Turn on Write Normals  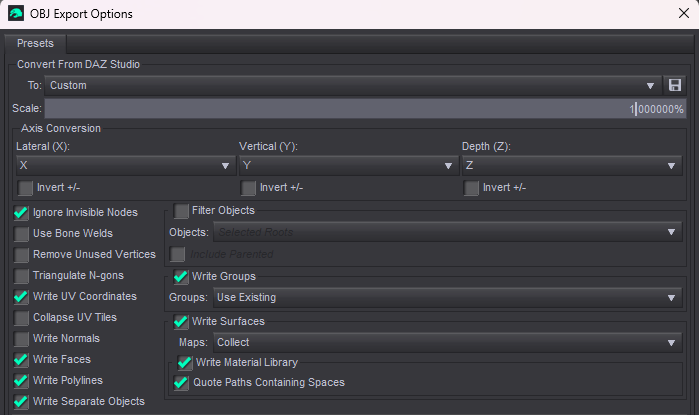tap(22, 339)
